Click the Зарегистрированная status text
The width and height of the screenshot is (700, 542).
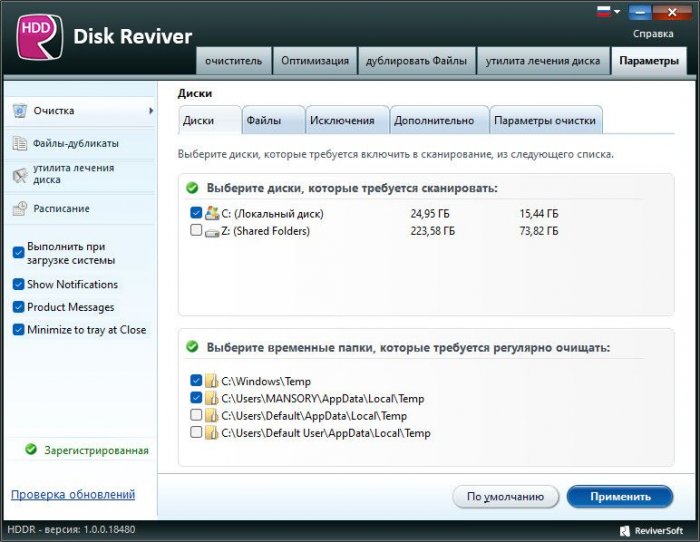tap(96, 450)
